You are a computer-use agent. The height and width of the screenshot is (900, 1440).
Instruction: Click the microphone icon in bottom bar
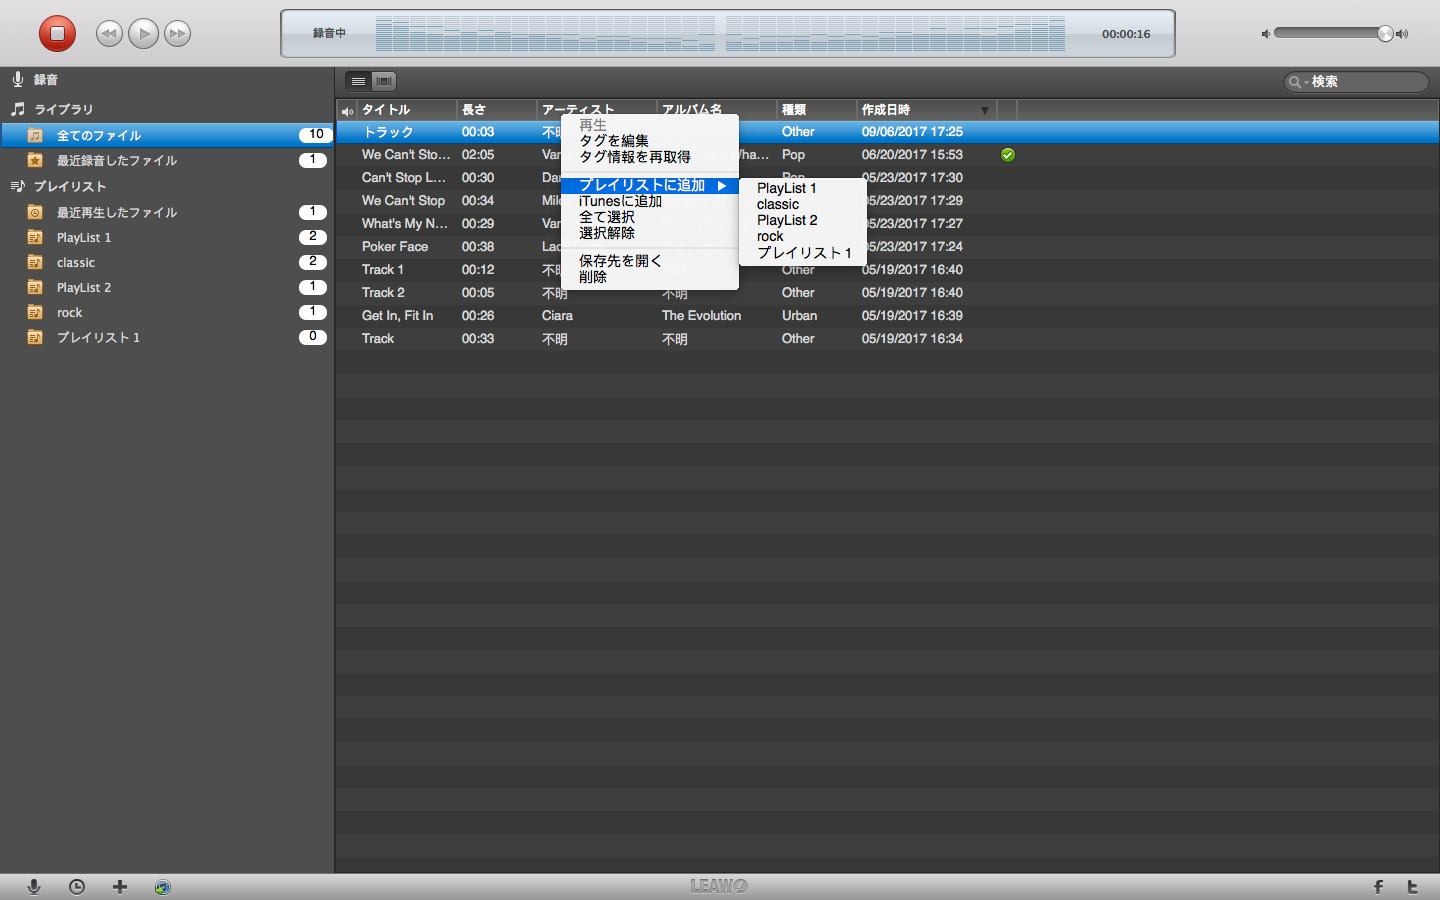pos(34,887)
